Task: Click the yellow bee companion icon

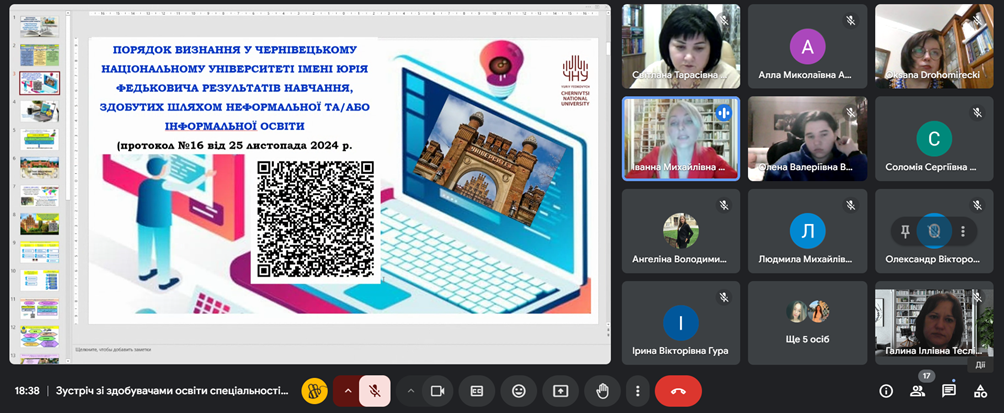Action: click(314, 391)
